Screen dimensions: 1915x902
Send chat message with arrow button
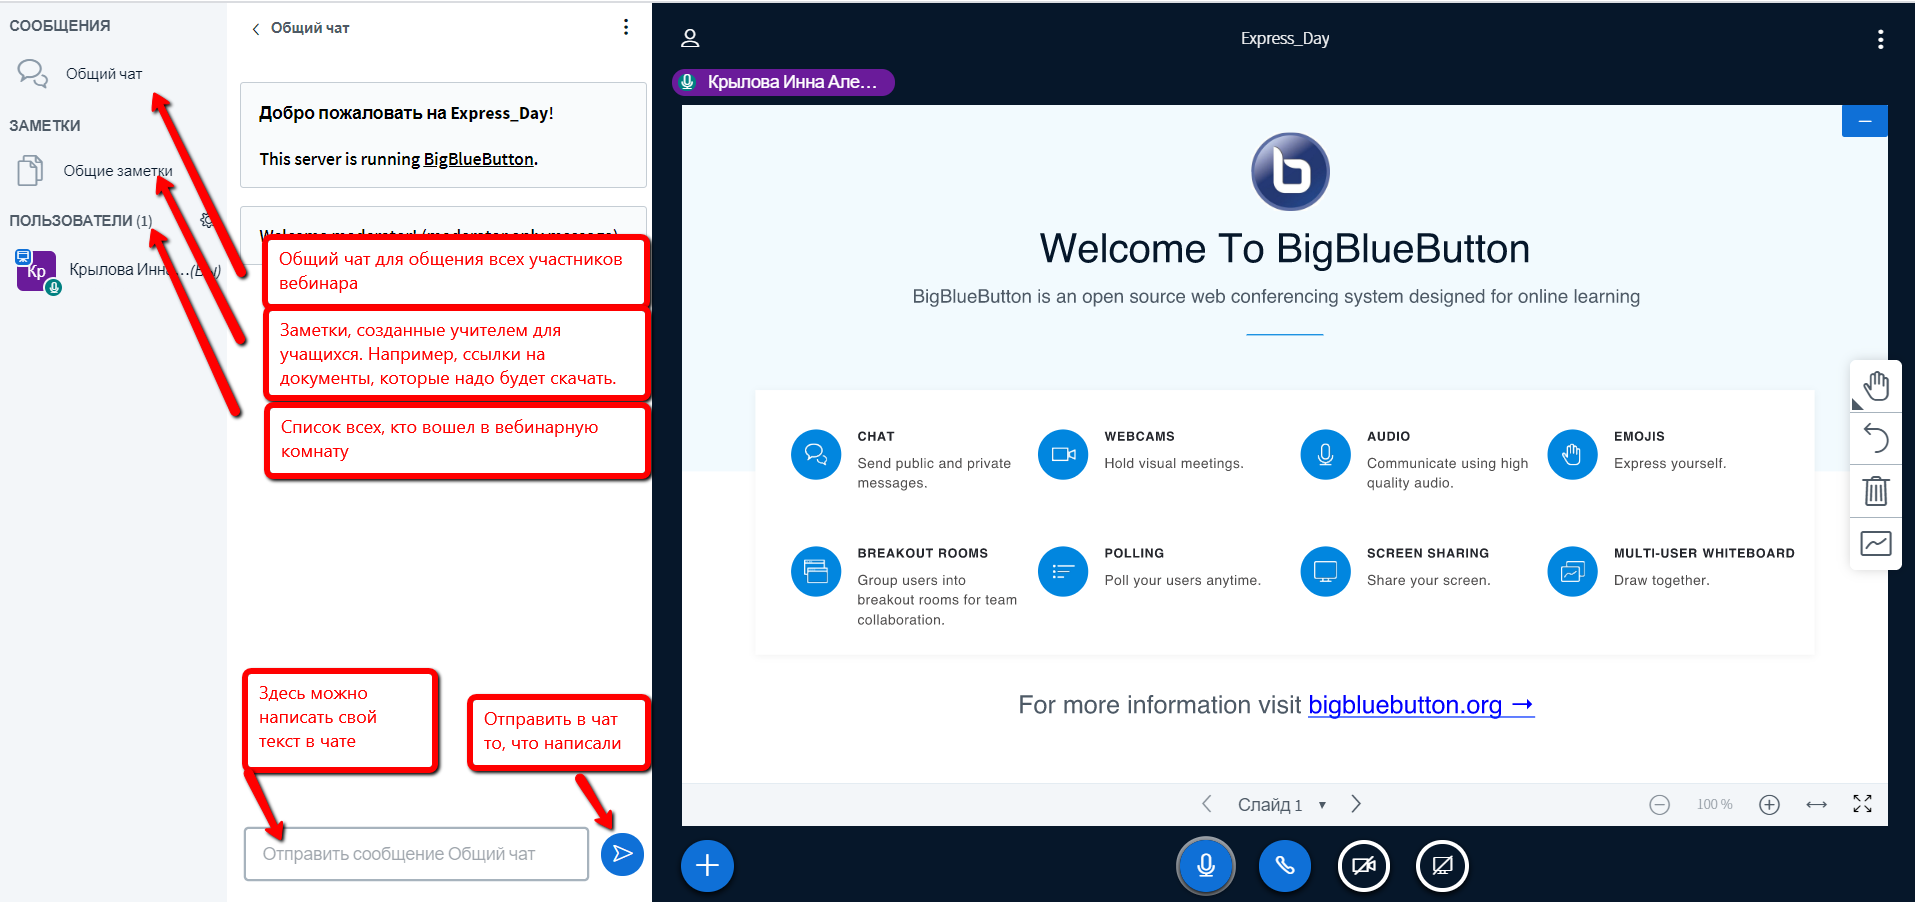click(622, 854)
